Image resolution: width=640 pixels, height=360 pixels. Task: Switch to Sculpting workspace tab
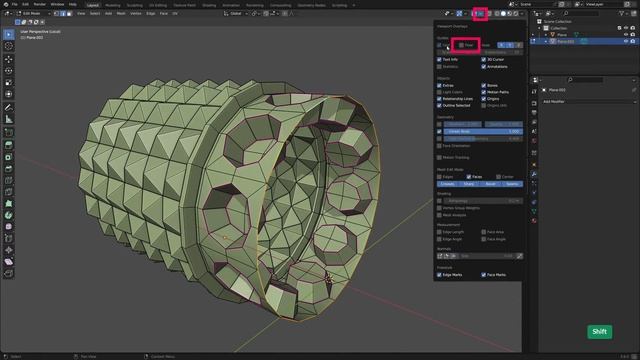[134, 5]
